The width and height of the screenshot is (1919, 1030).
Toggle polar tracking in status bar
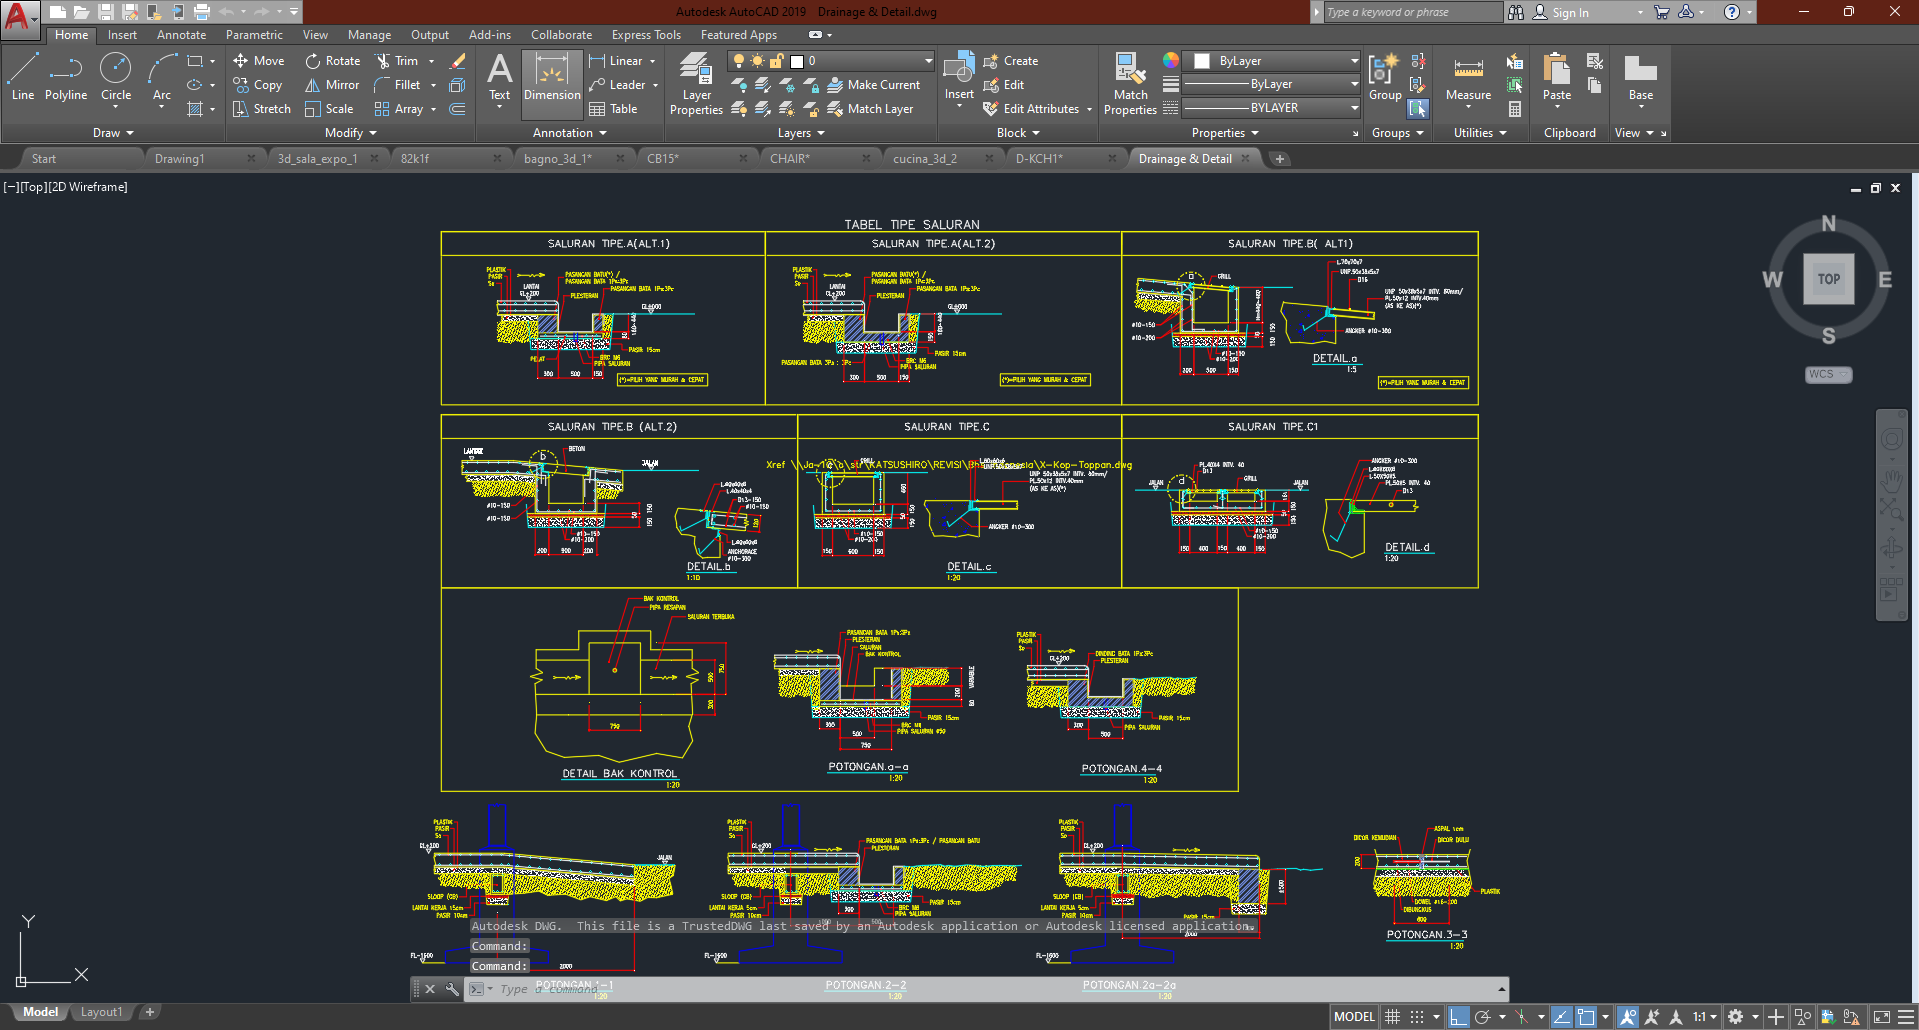pyautogui.click(x=1483, y=1017)
